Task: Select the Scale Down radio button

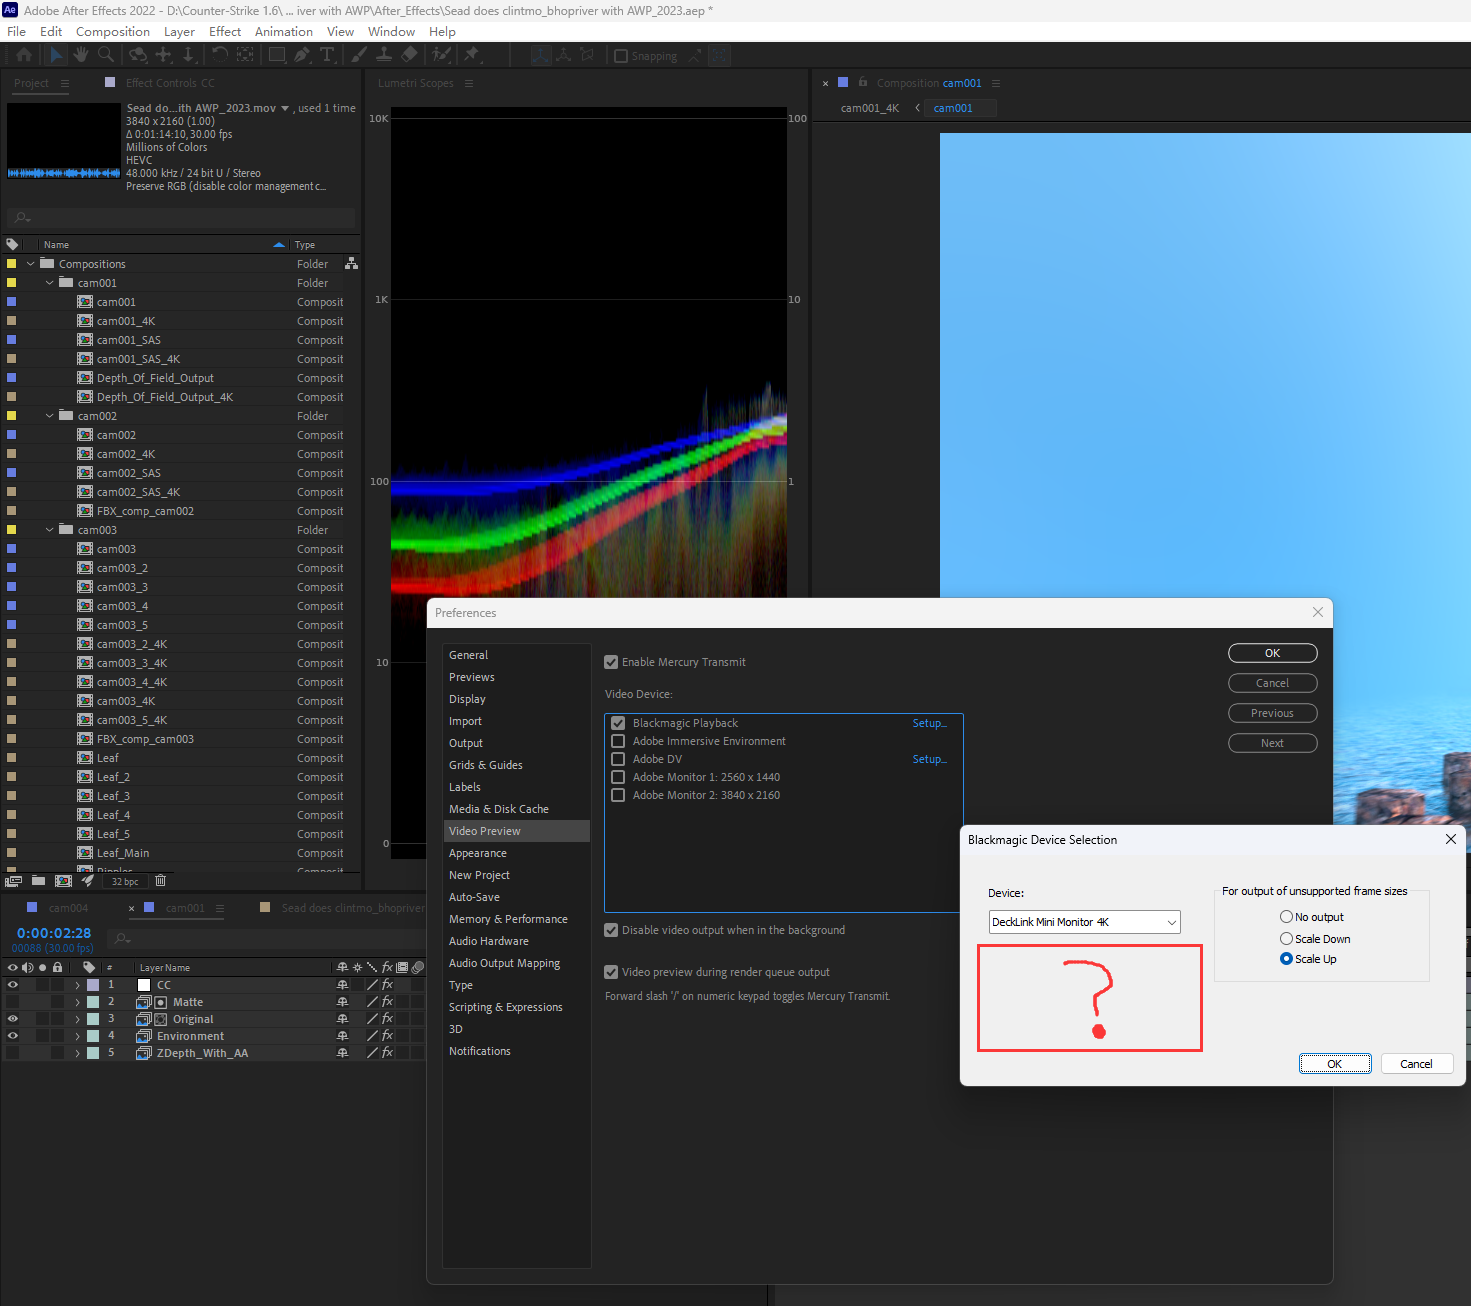Action: (1287, 938)
